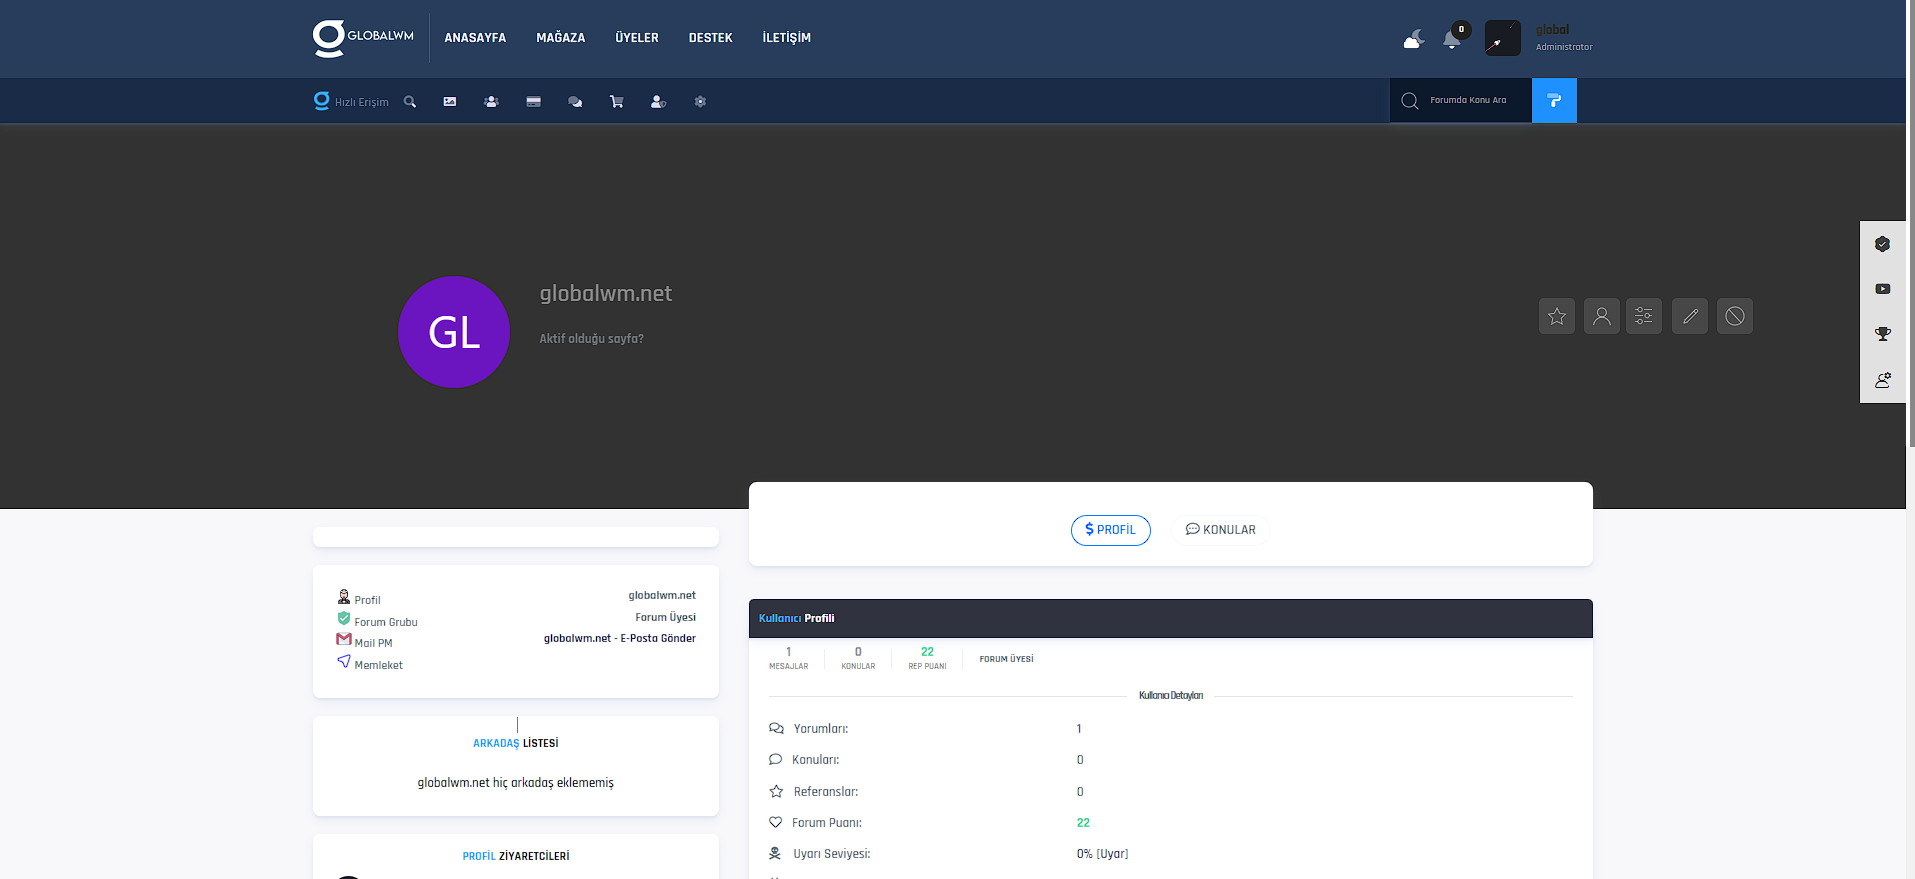The height and width of the screenshot is (879, 1915).
Task: Open the MAĞAZA menu item
Action: [x=560, y=38]
